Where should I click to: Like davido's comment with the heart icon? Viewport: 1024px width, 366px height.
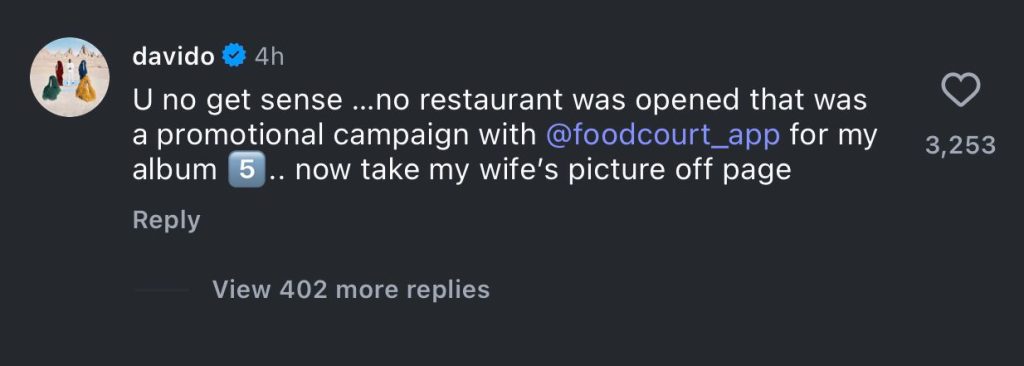point(961,90)
